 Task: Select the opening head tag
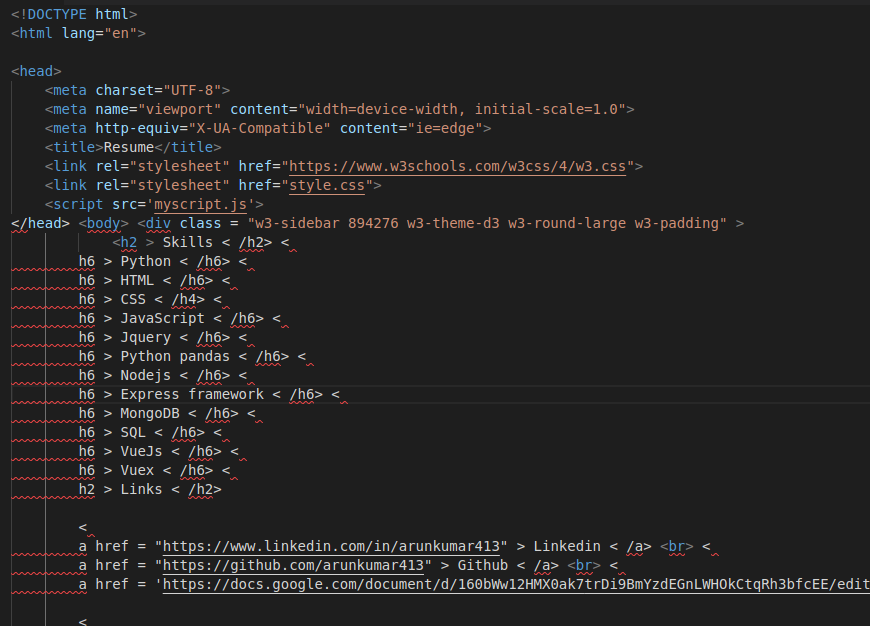pyautogui.click(x=36, y=71)
